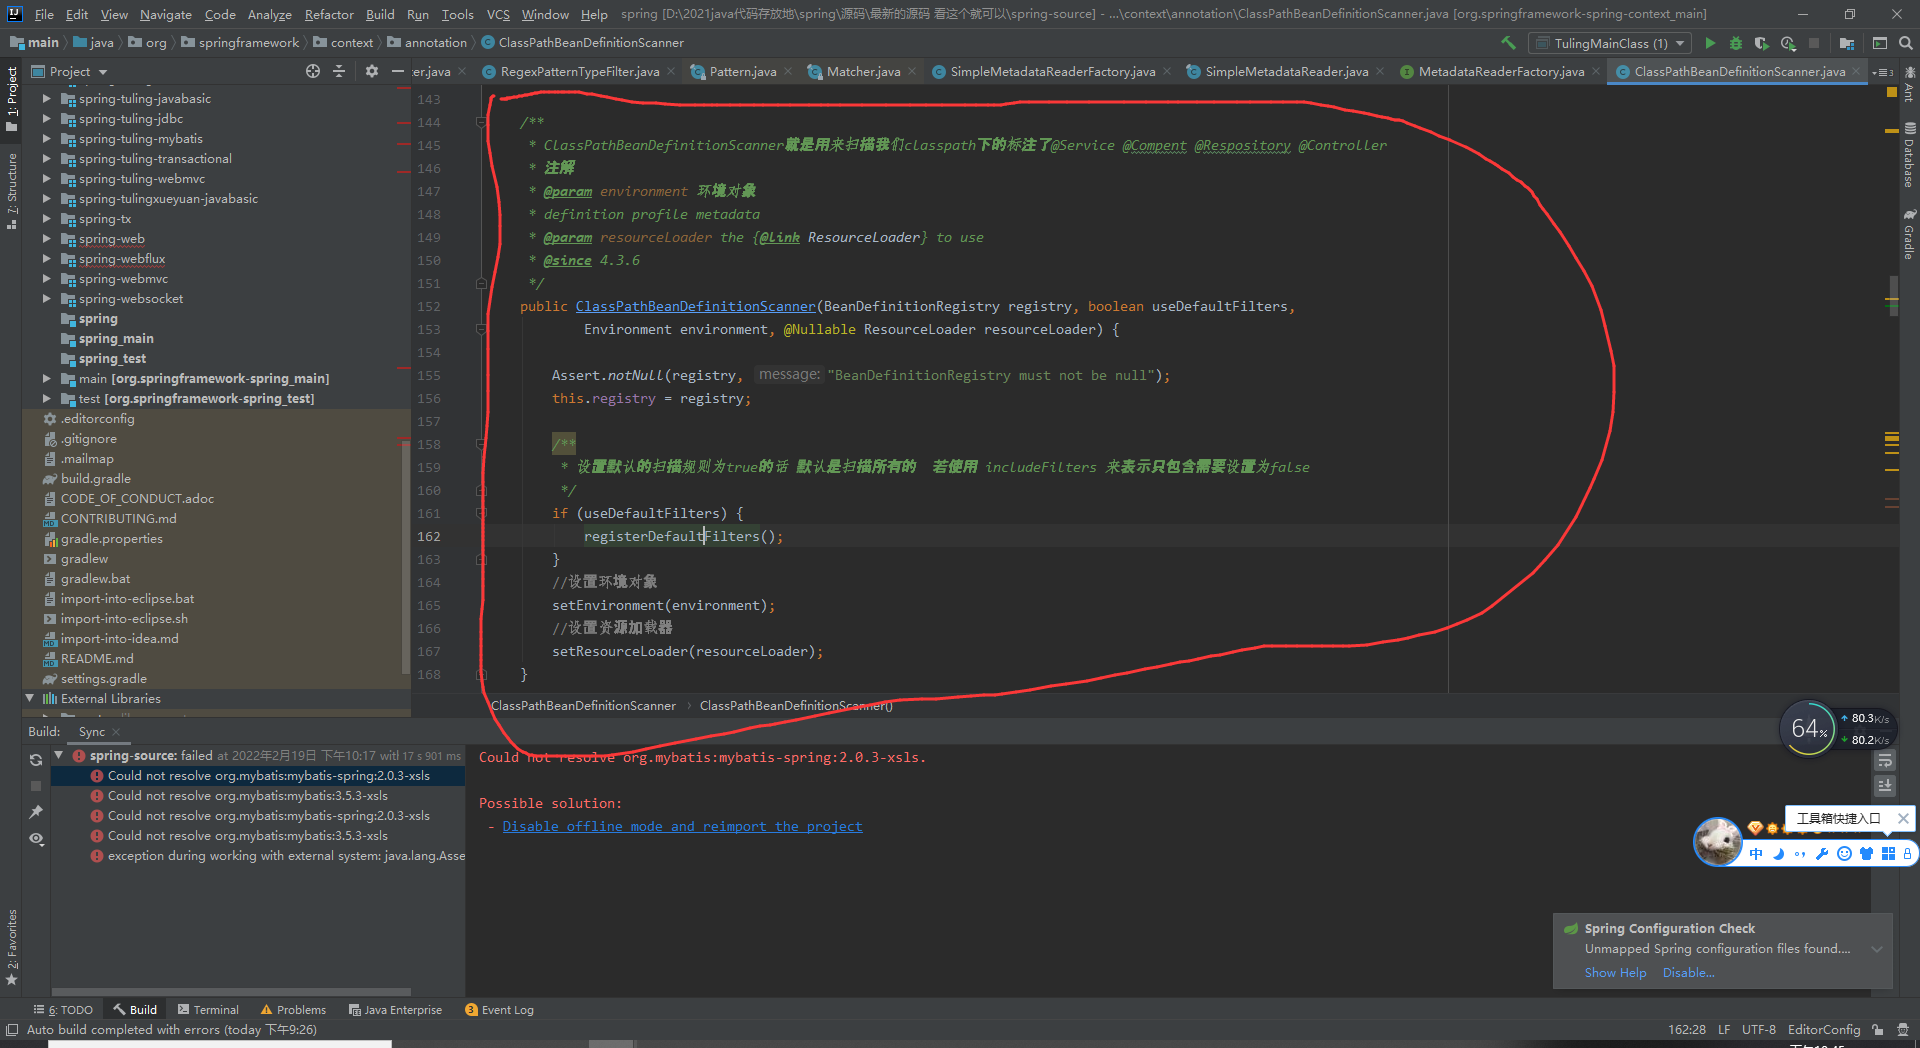Open Project panel settings gear

point(372,71)
